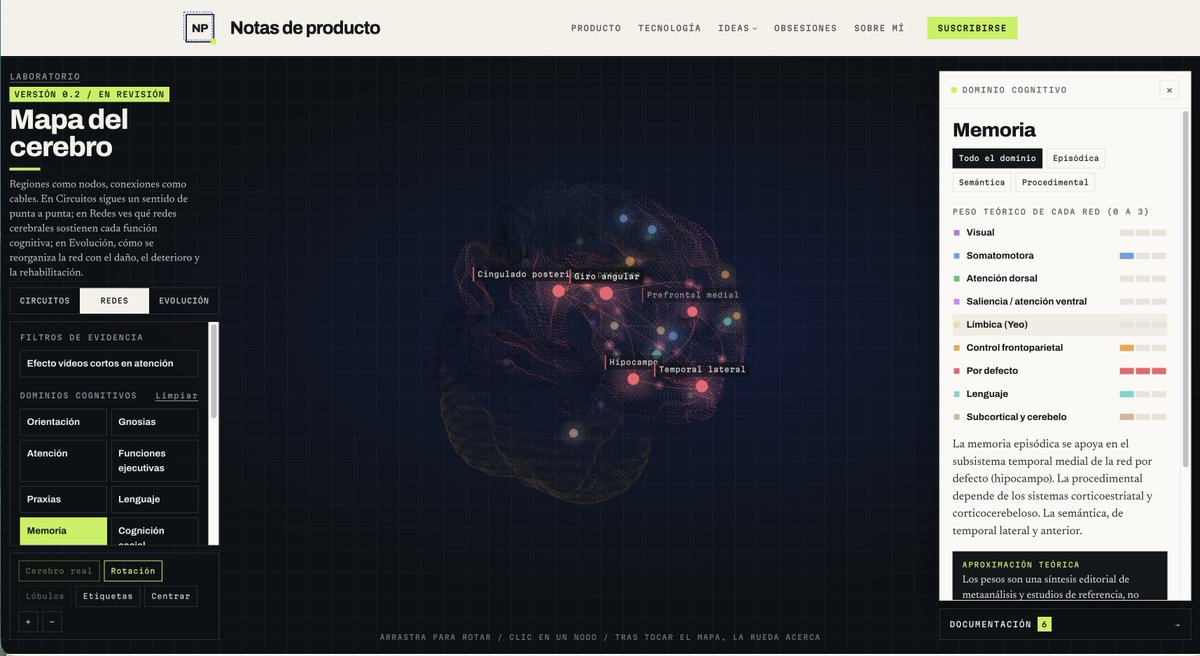Select the Giro angular node
1200x656 pixels.
605,293
